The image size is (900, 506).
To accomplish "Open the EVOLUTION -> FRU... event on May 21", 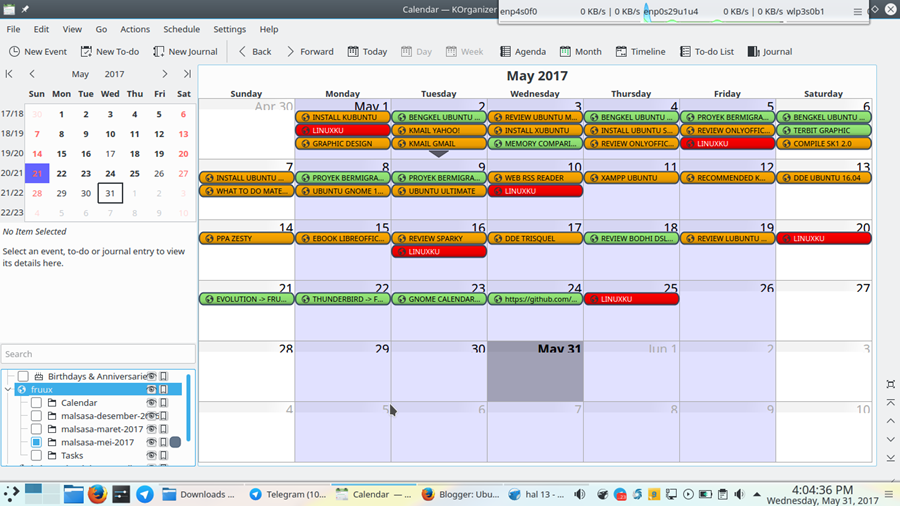I will tap(246, 299).
